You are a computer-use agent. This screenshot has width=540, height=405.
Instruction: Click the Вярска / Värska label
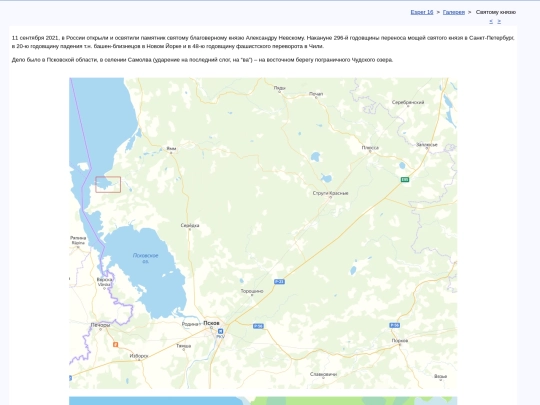104,282
